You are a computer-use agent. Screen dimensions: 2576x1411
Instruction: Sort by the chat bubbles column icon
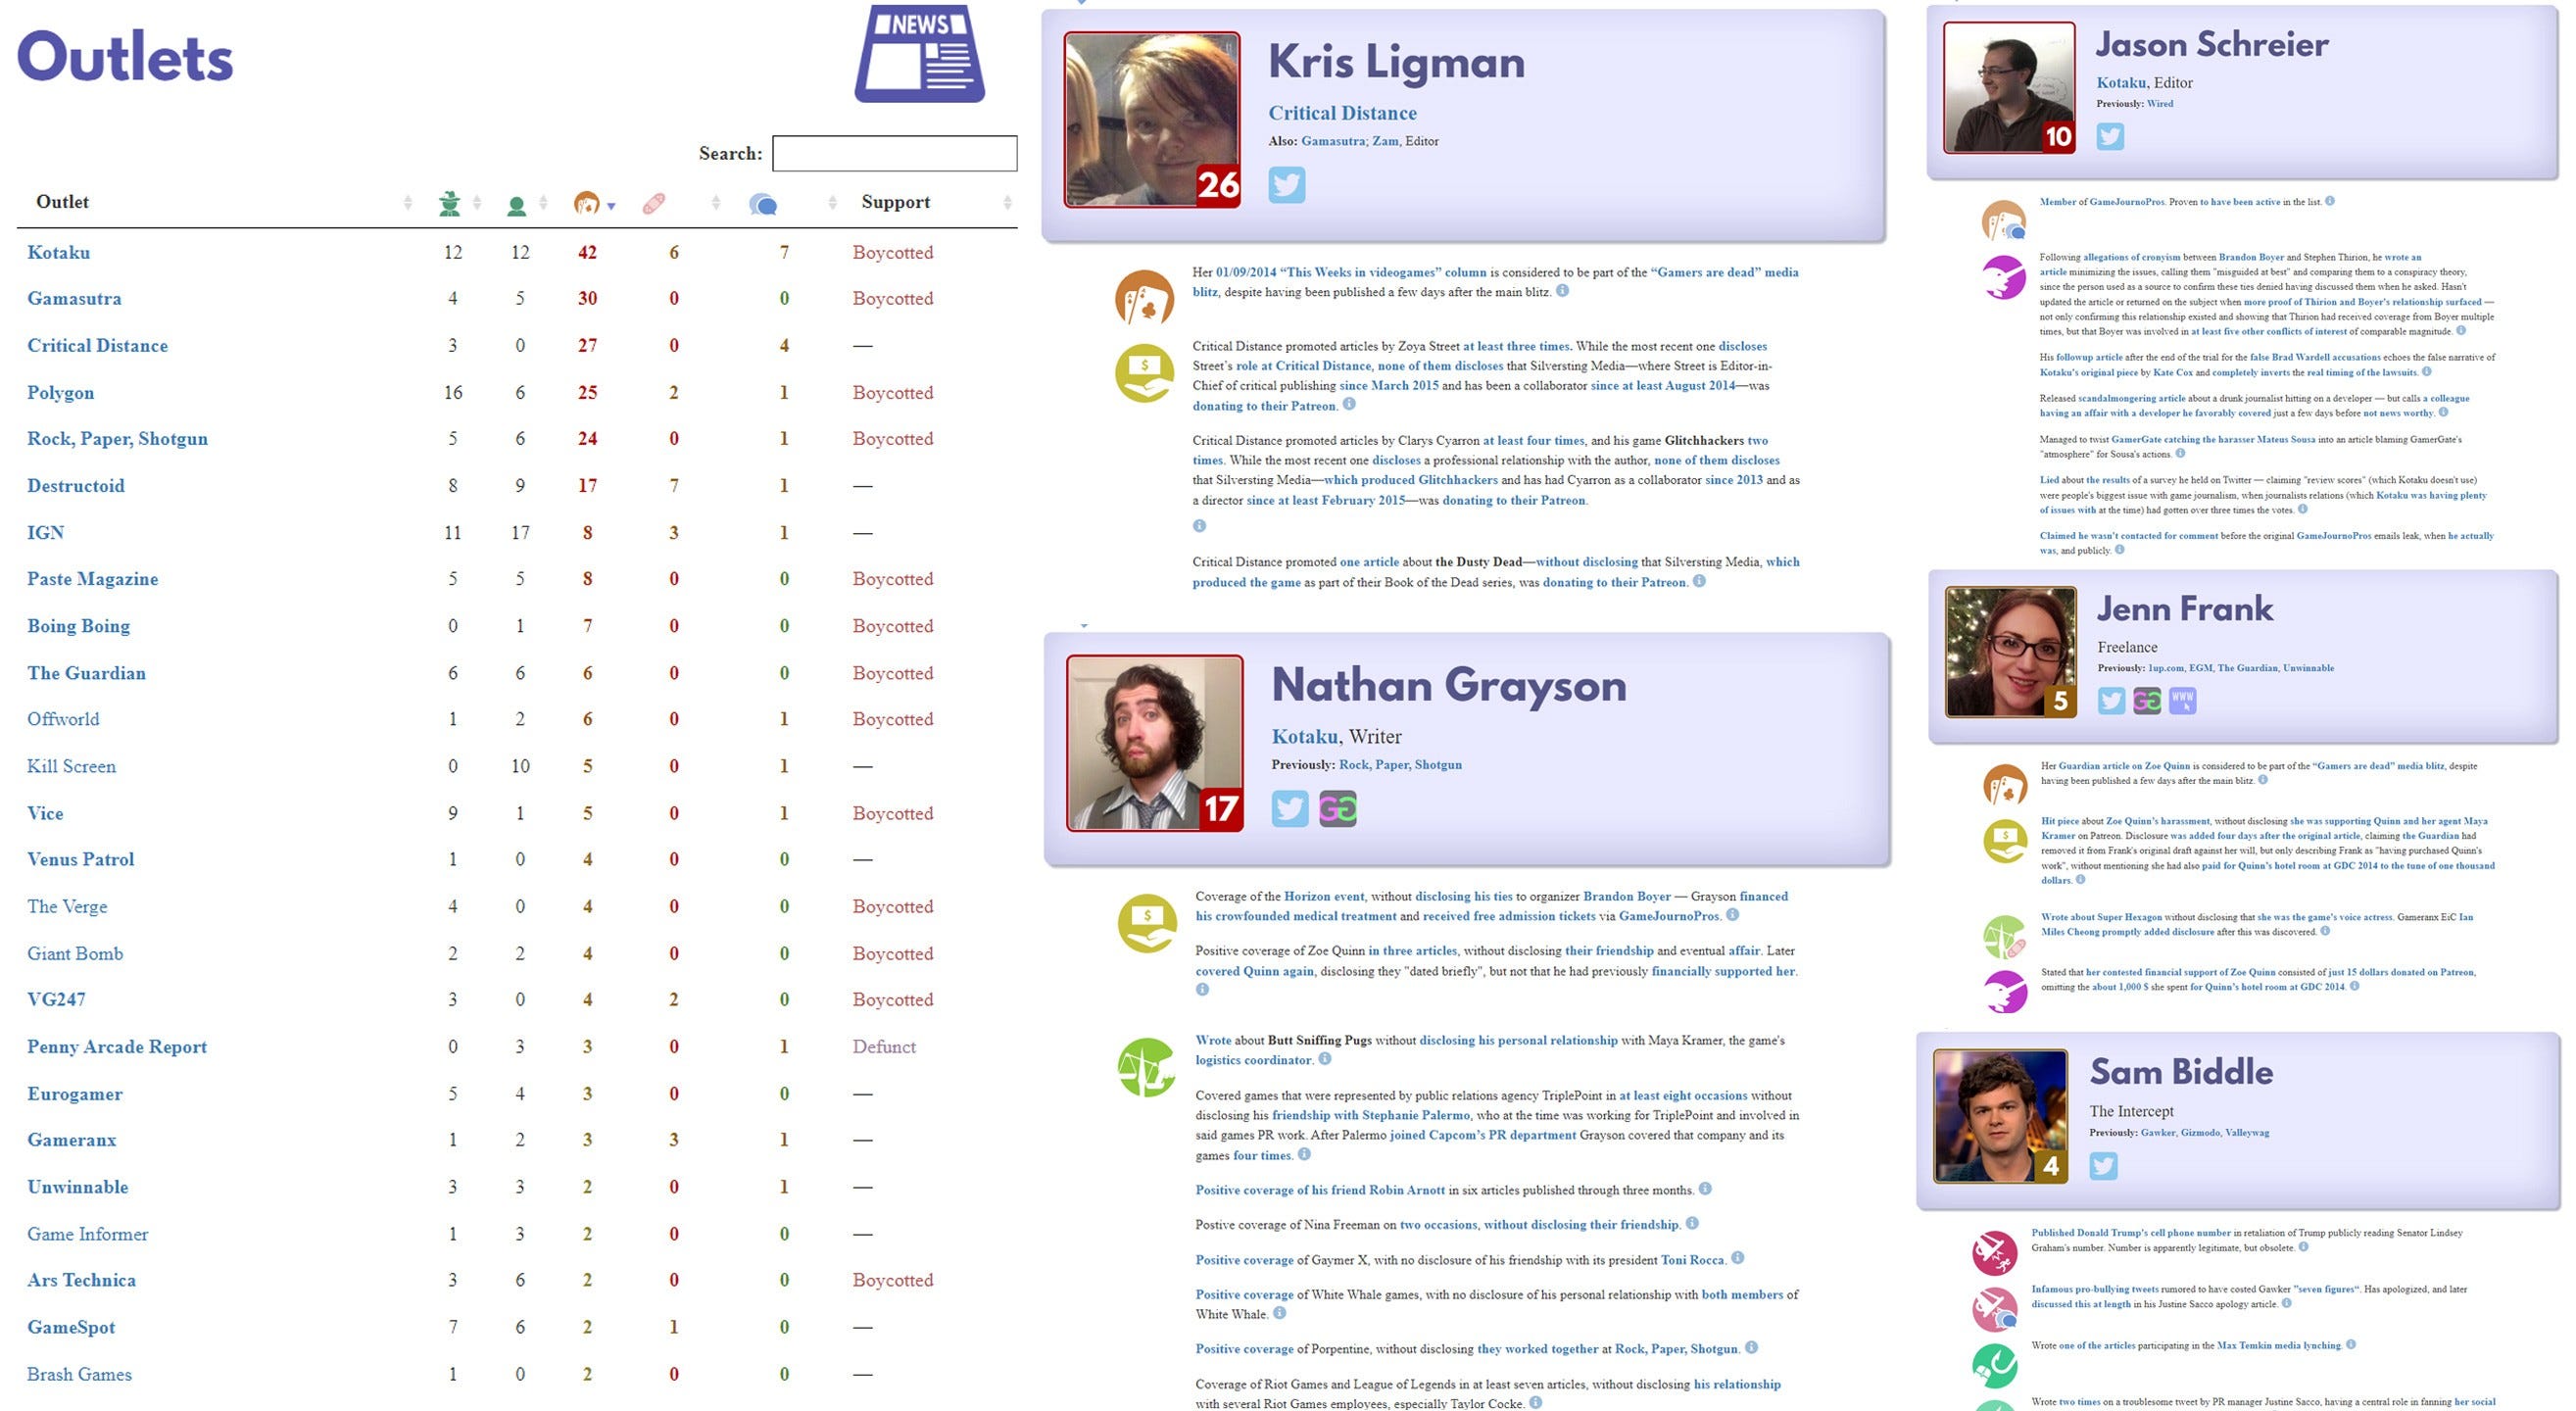[x=763, y=204]
